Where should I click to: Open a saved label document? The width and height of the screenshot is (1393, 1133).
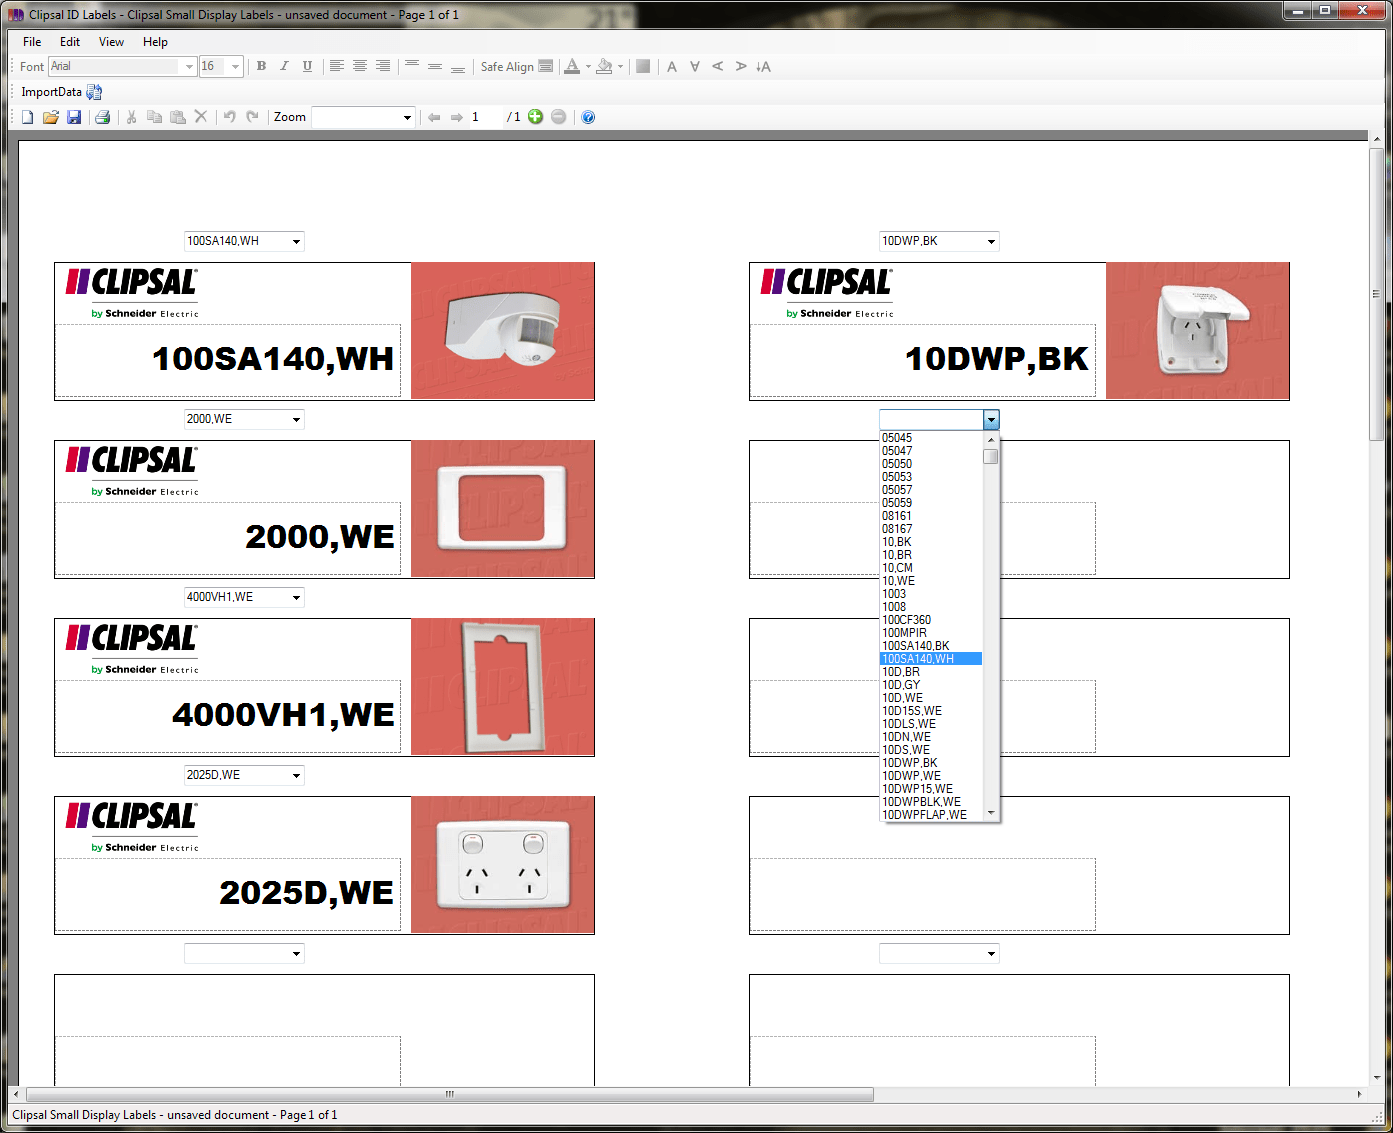tap(51, 117)
